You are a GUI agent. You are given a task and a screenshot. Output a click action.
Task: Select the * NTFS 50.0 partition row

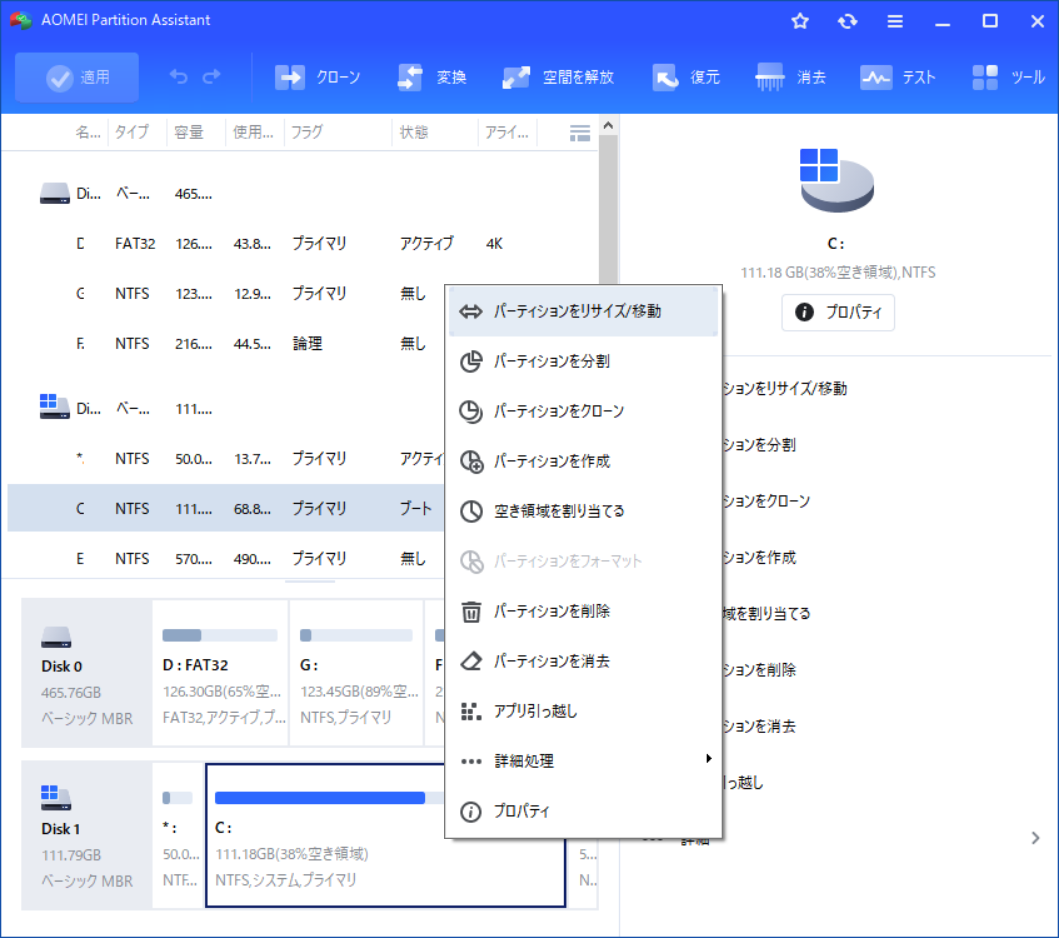tap(226, 459)
